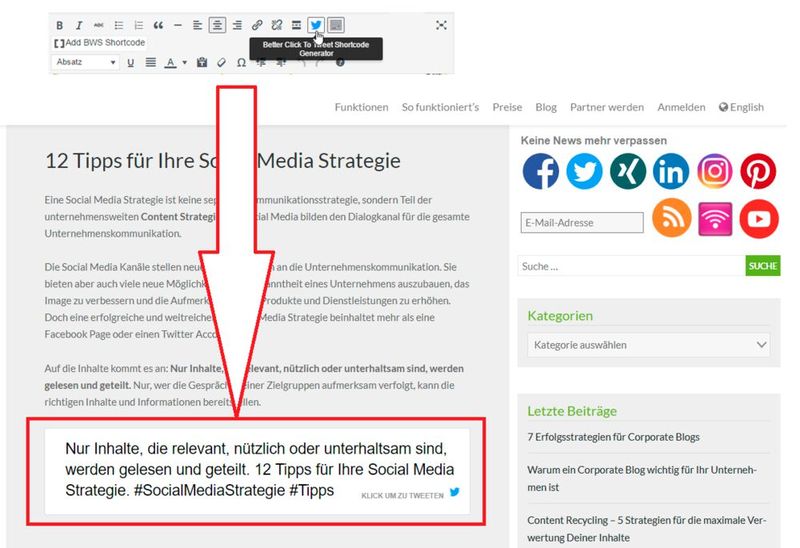Image resolution: width=800 pixels, height=548 pixels.
Task: Insert a bulleted list
Action: (119, 25)
